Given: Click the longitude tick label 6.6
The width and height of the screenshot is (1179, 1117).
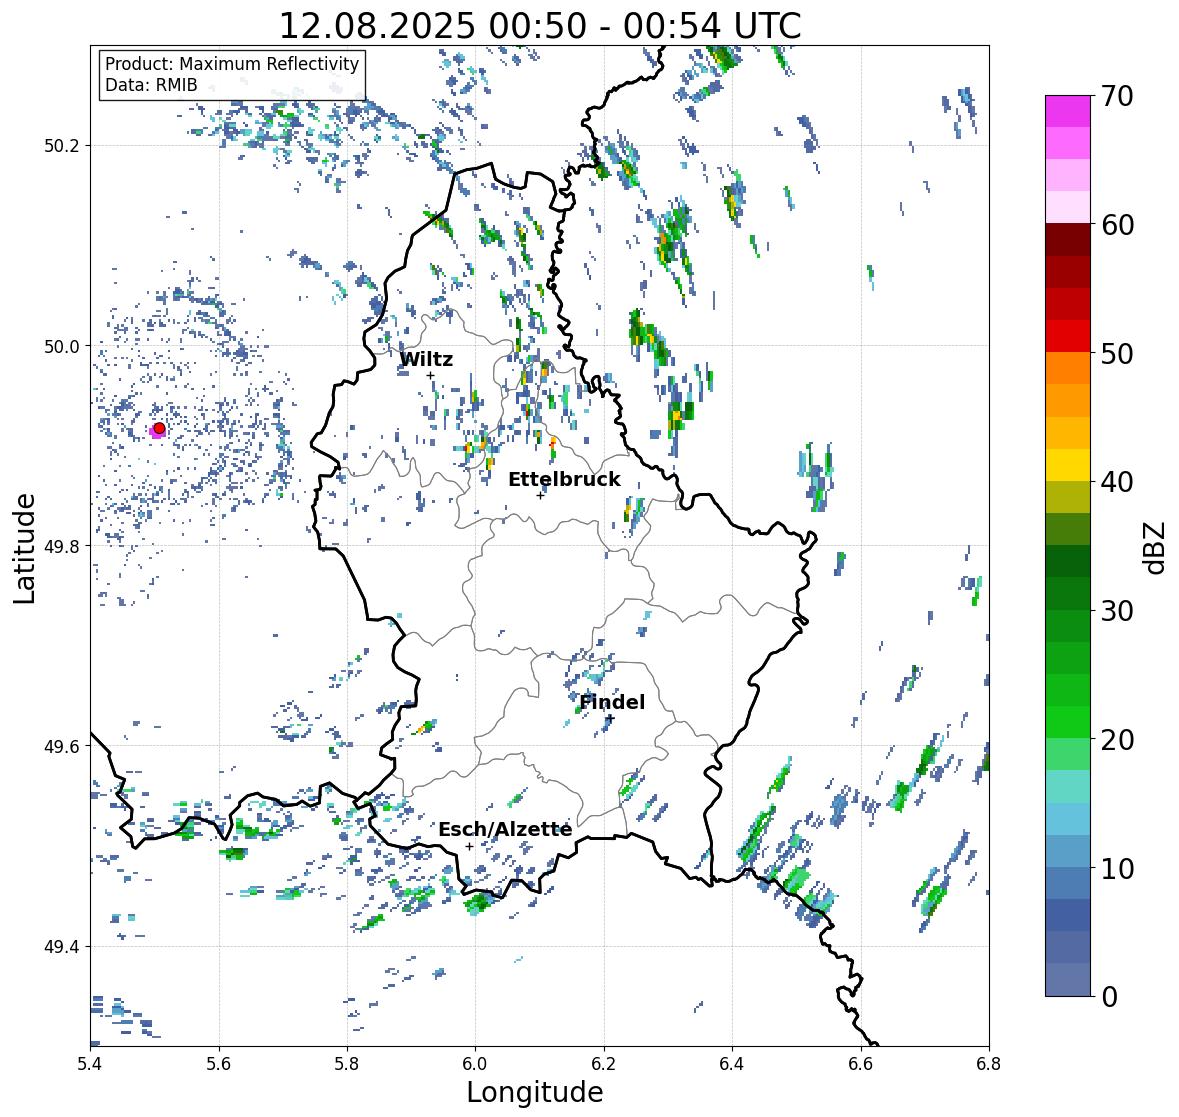Looking at the screenshot, I should [860, 1063].
